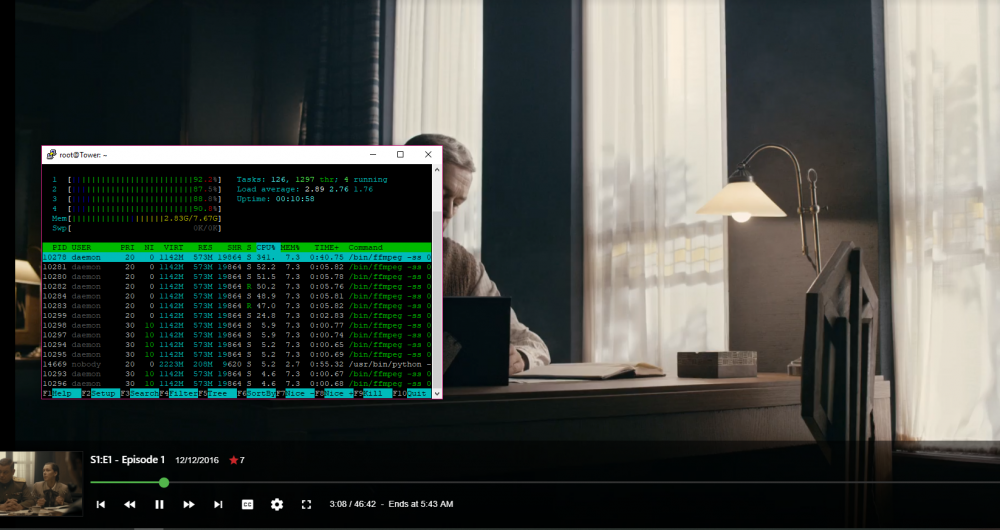Click the green seek bar handle

point(164,483)
